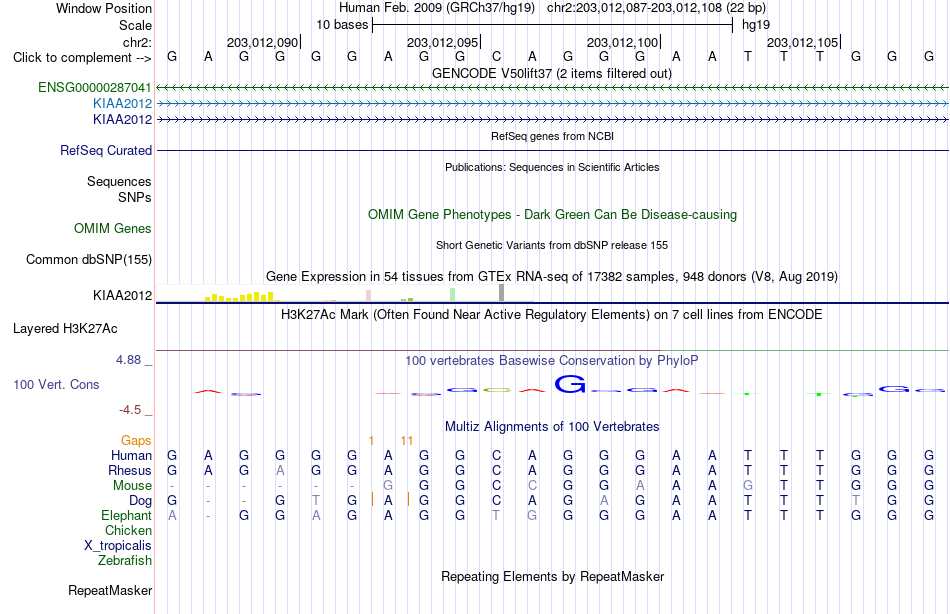Click the 203,012,105 position marker

803,42
